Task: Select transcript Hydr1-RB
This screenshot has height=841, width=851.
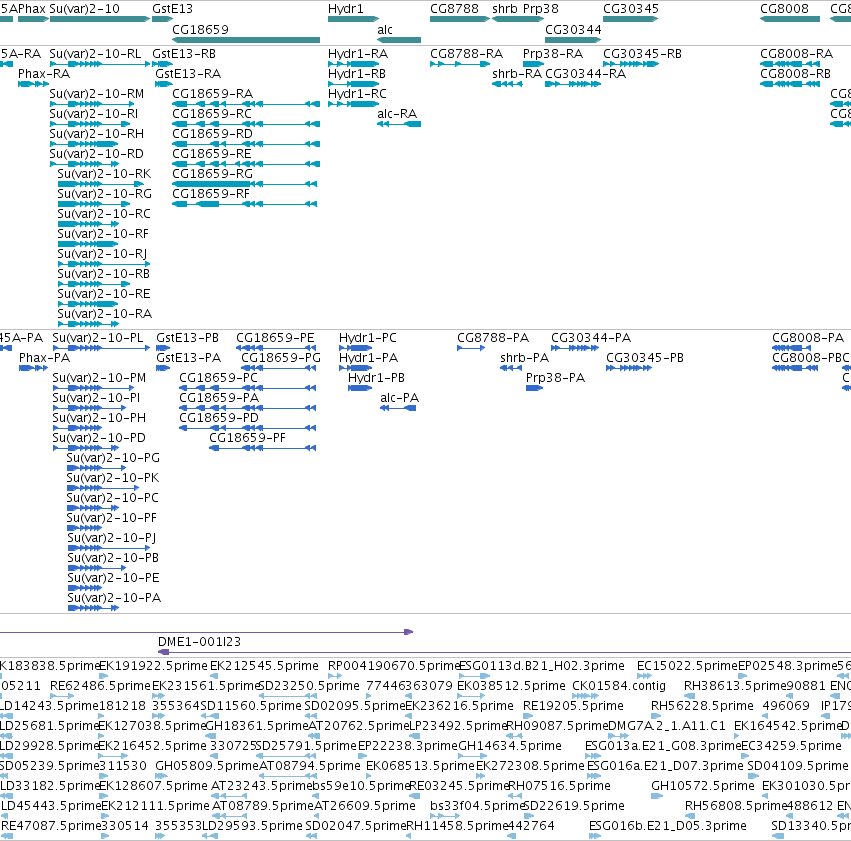Action: click(x=353, y=84)
